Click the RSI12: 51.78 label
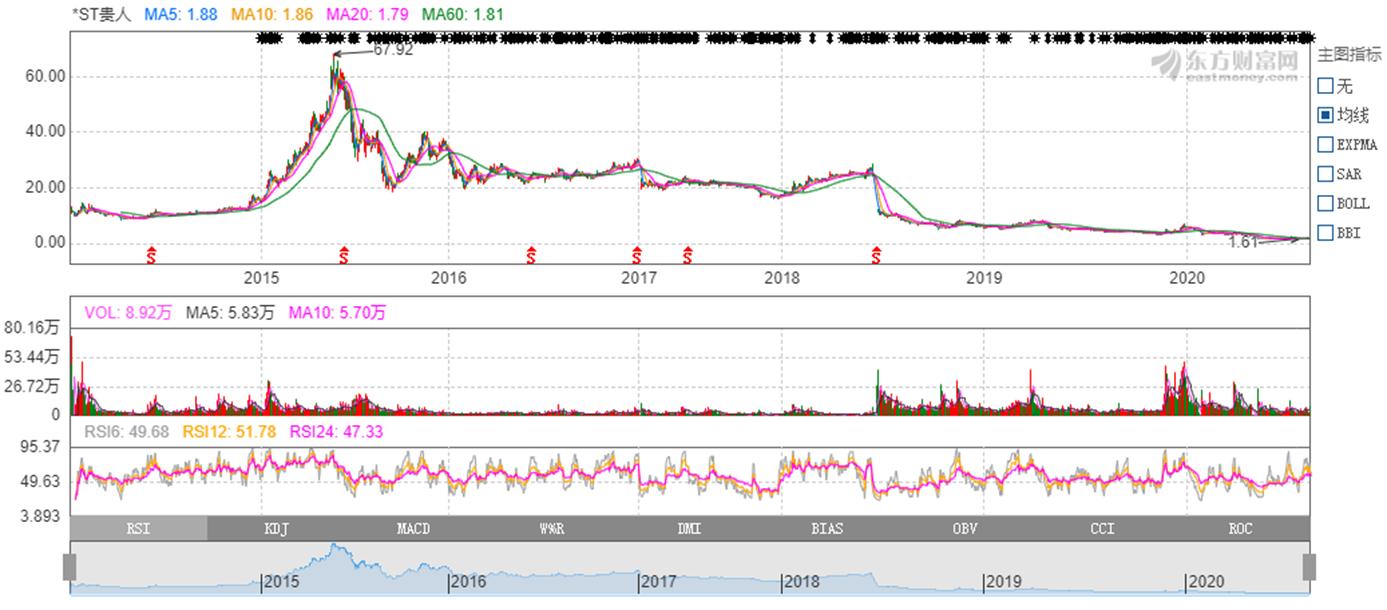Image resolution: width=1387 pixels, height=610 pixels. (x=227, y=431)
